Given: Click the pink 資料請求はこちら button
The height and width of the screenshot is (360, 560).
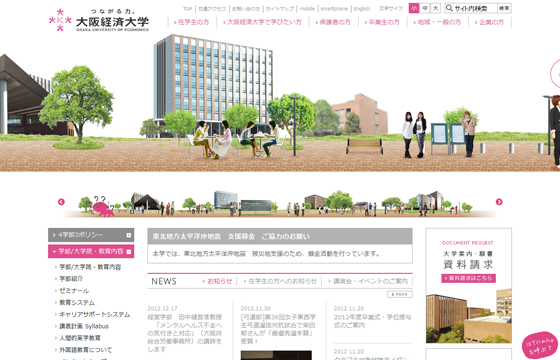Looking at the screenshot, I should [x=468, y=278].
